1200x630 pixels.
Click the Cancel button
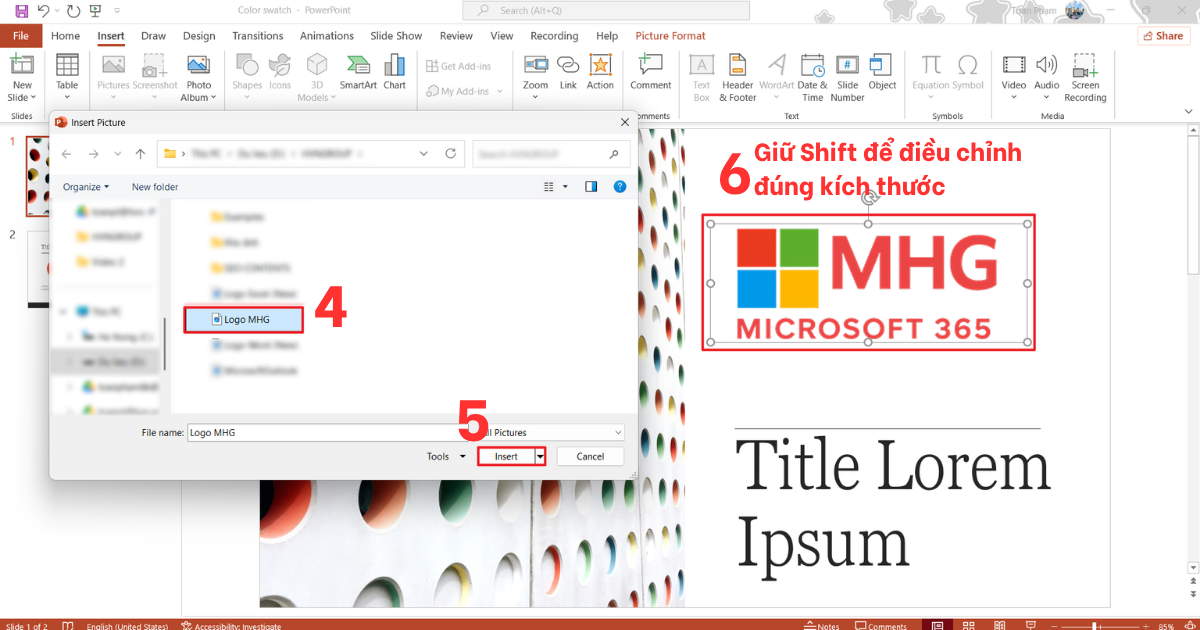[x=590, y=456]
